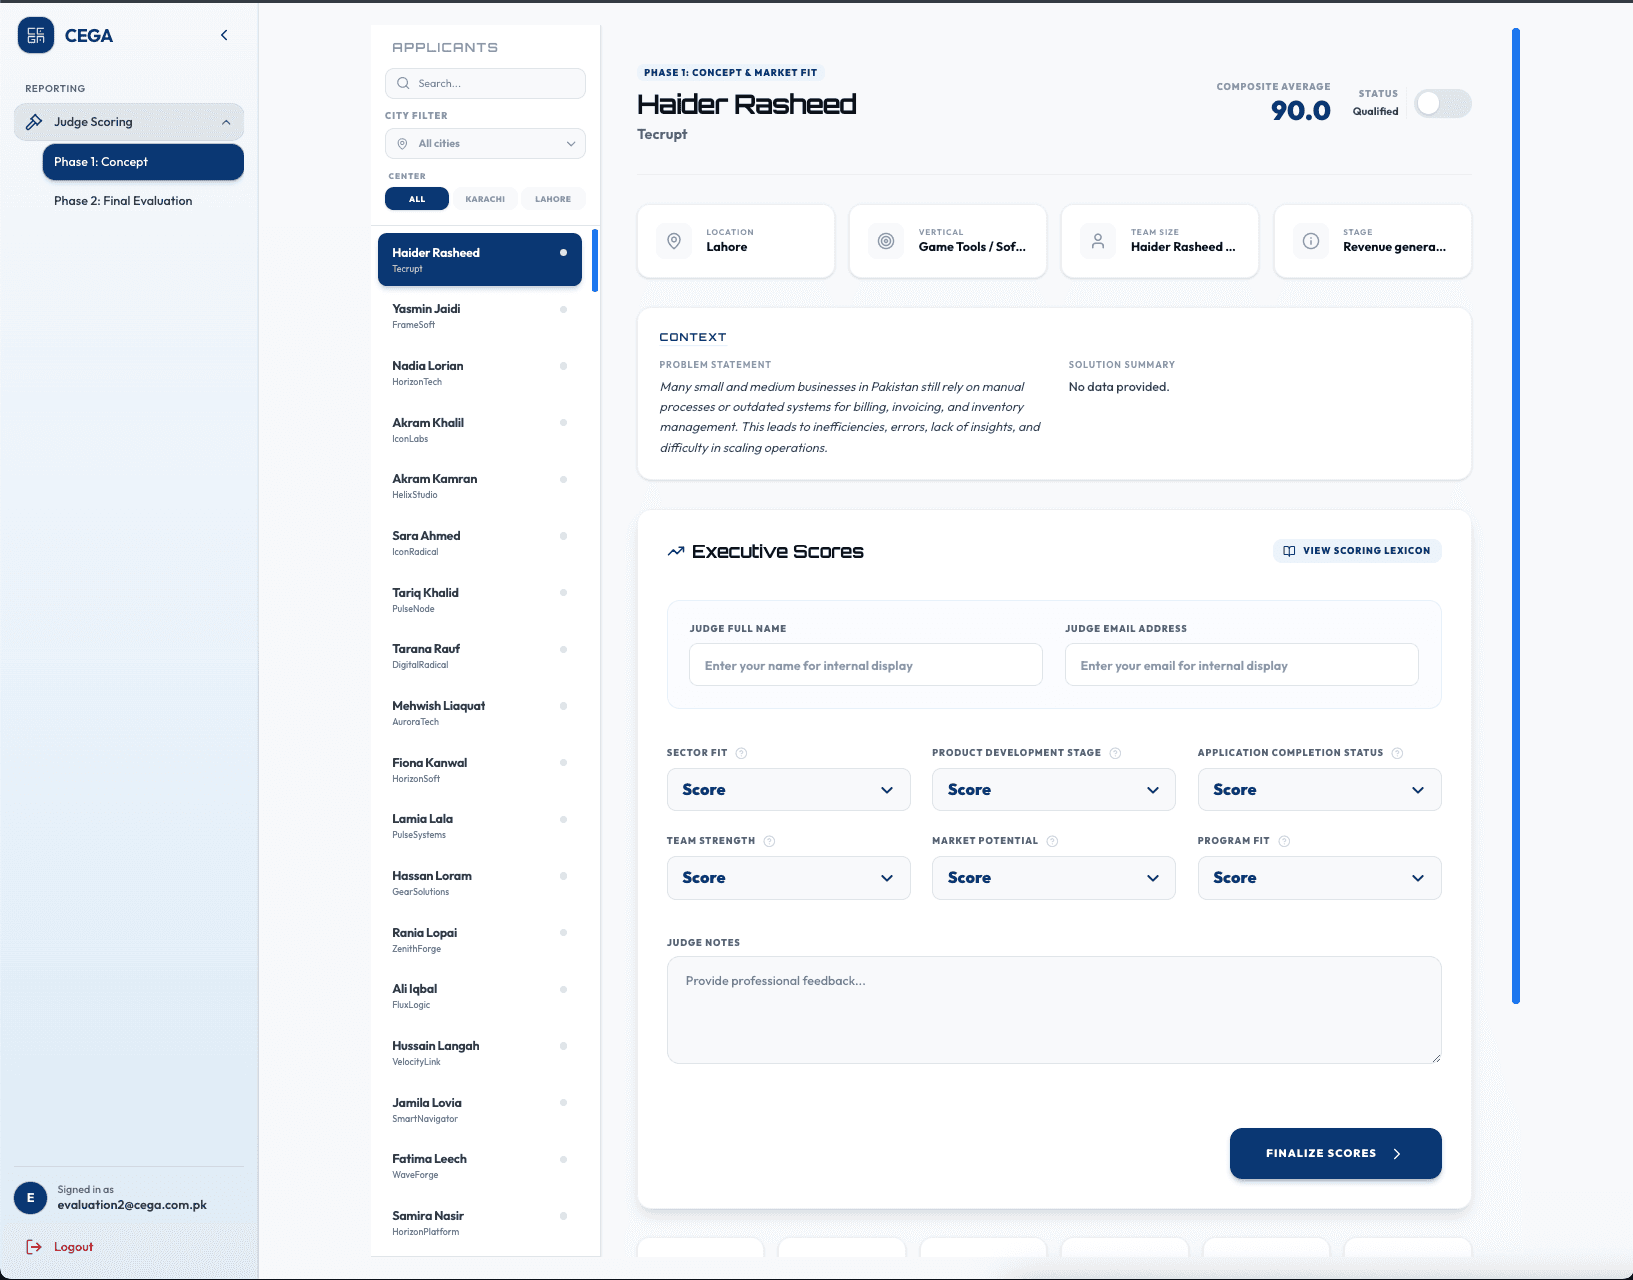Screen dimensions: 1633x1280
Task: Open the Sector Fit score dropdown
Action: click(x=788, y=790)
